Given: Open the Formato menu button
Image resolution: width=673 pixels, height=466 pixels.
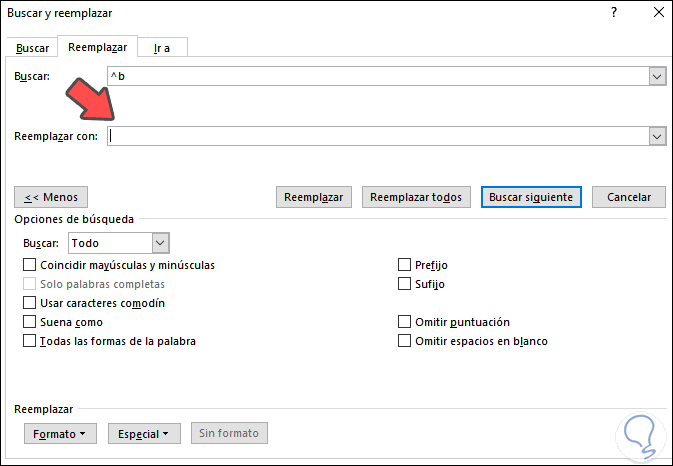Looking at the screenshot, I should (x=60, y=434).
